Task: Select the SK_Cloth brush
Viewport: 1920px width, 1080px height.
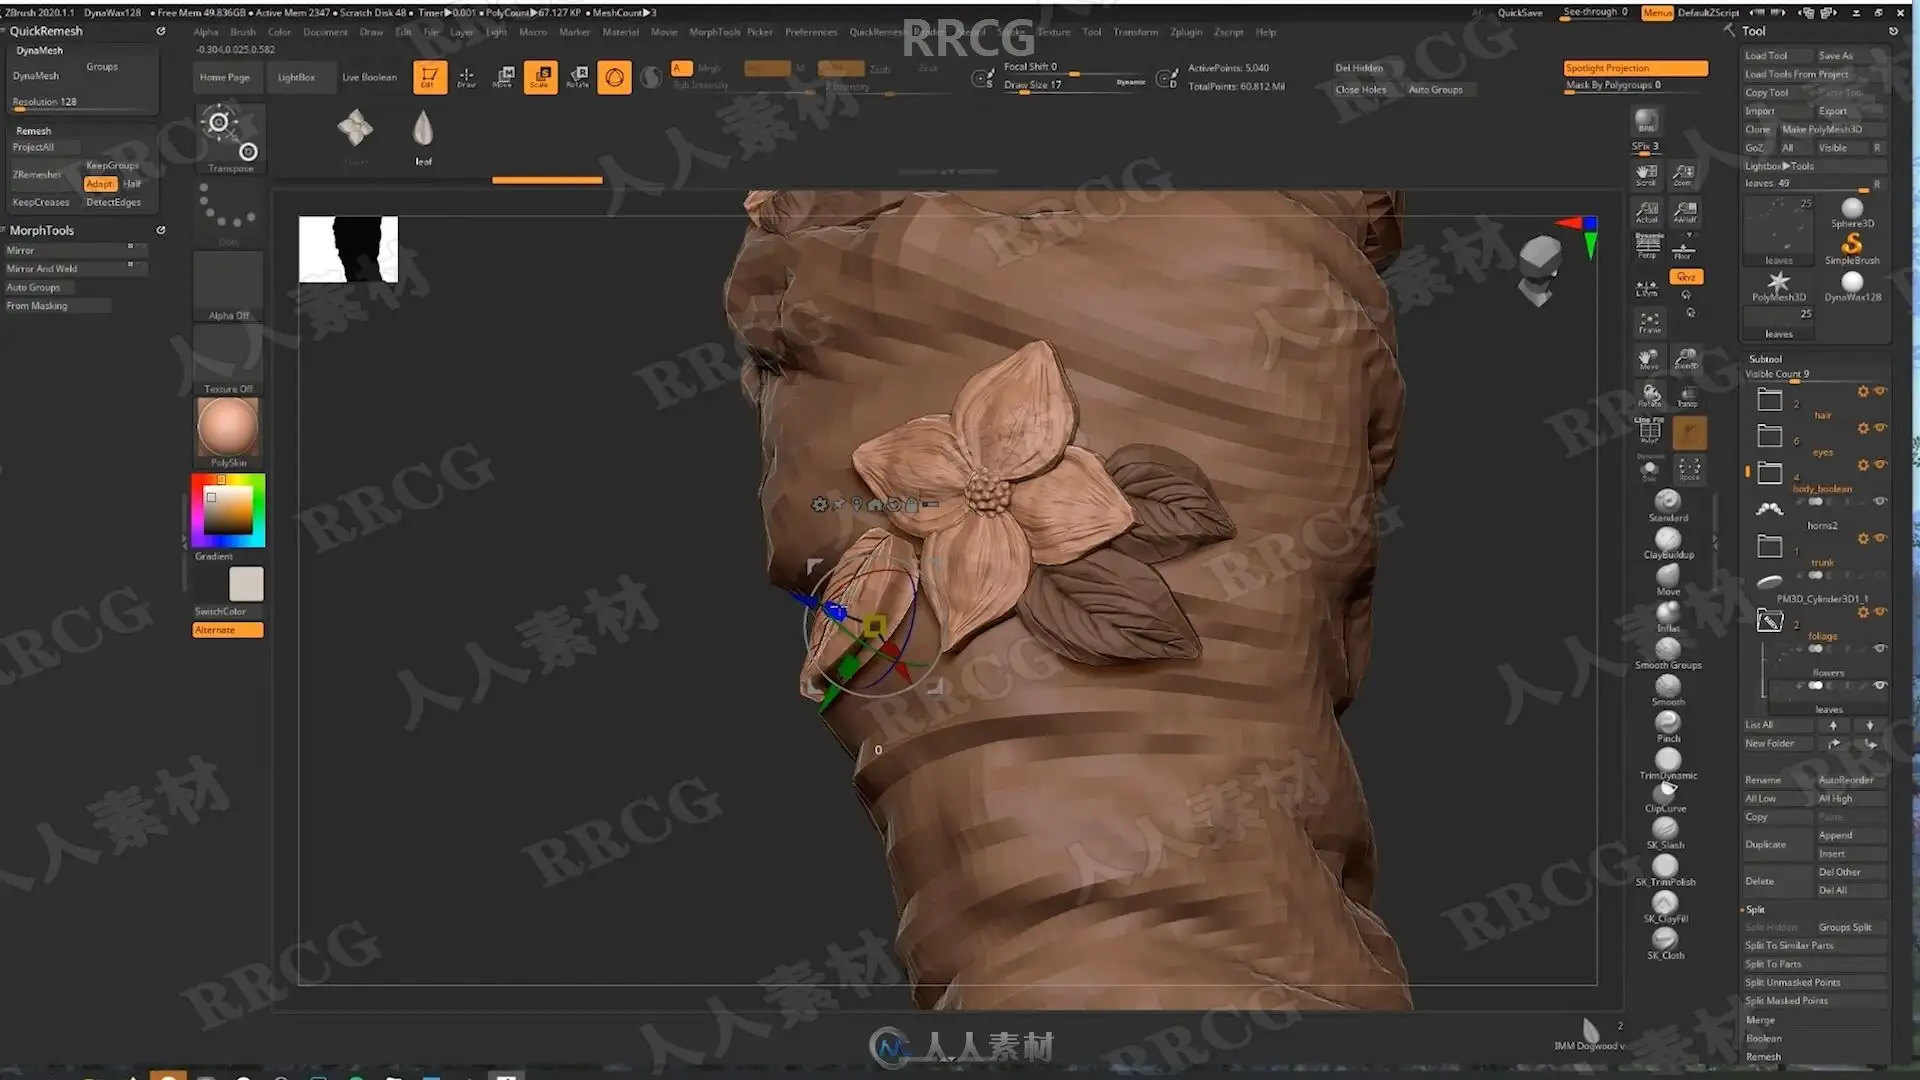Action: tap(1666, 944)
